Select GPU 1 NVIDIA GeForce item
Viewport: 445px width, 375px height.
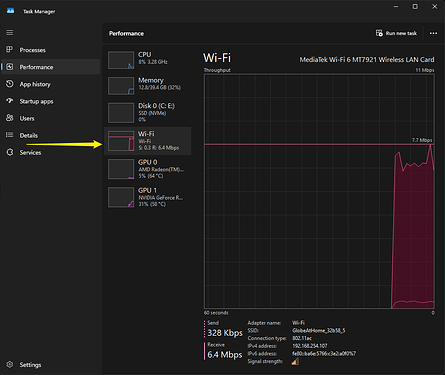coord(148,197)
